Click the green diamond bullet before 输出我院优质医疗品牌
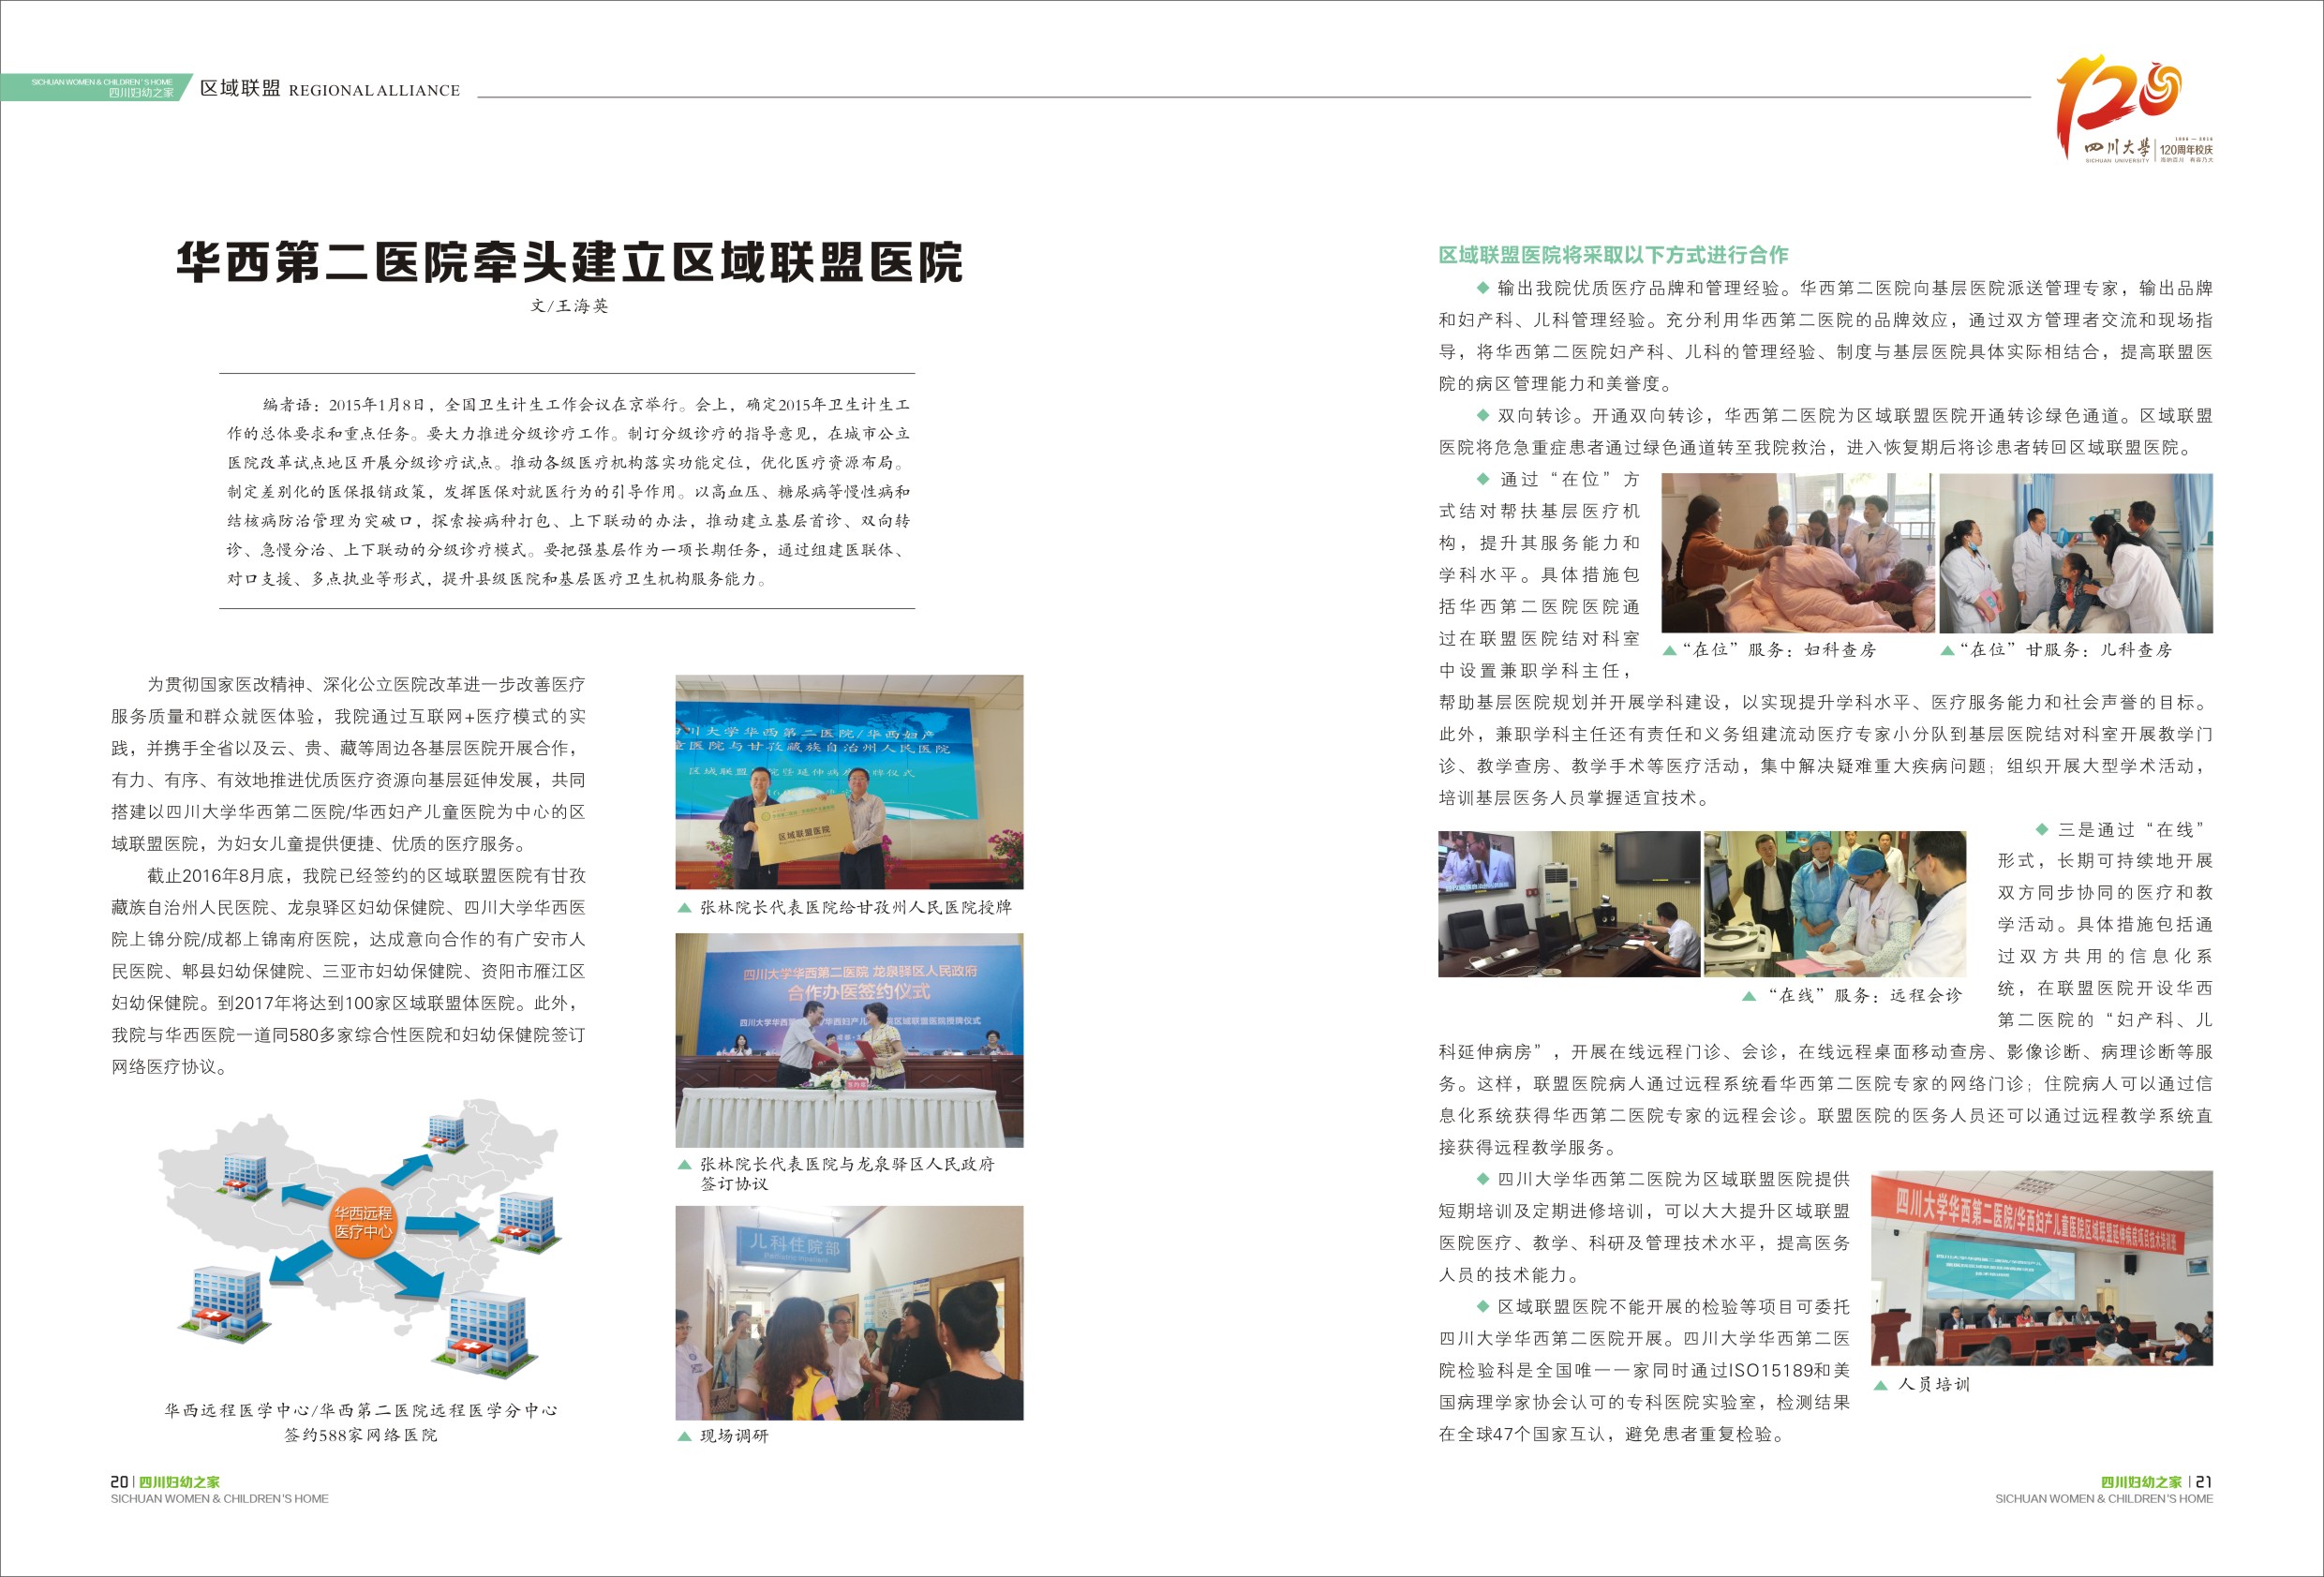 point(1483,288)
